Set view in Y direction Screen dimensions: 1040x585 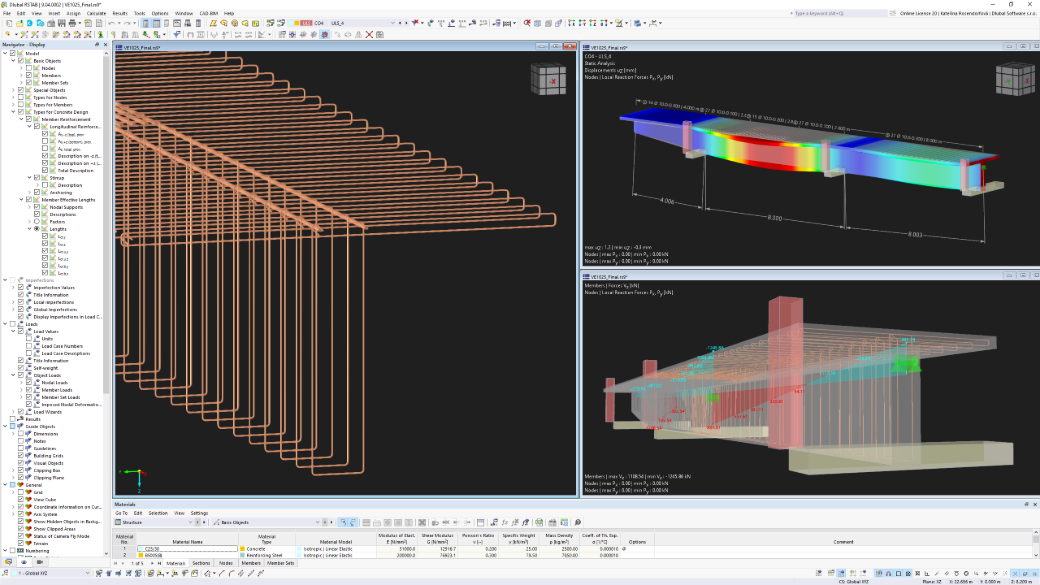coord(582,23)
